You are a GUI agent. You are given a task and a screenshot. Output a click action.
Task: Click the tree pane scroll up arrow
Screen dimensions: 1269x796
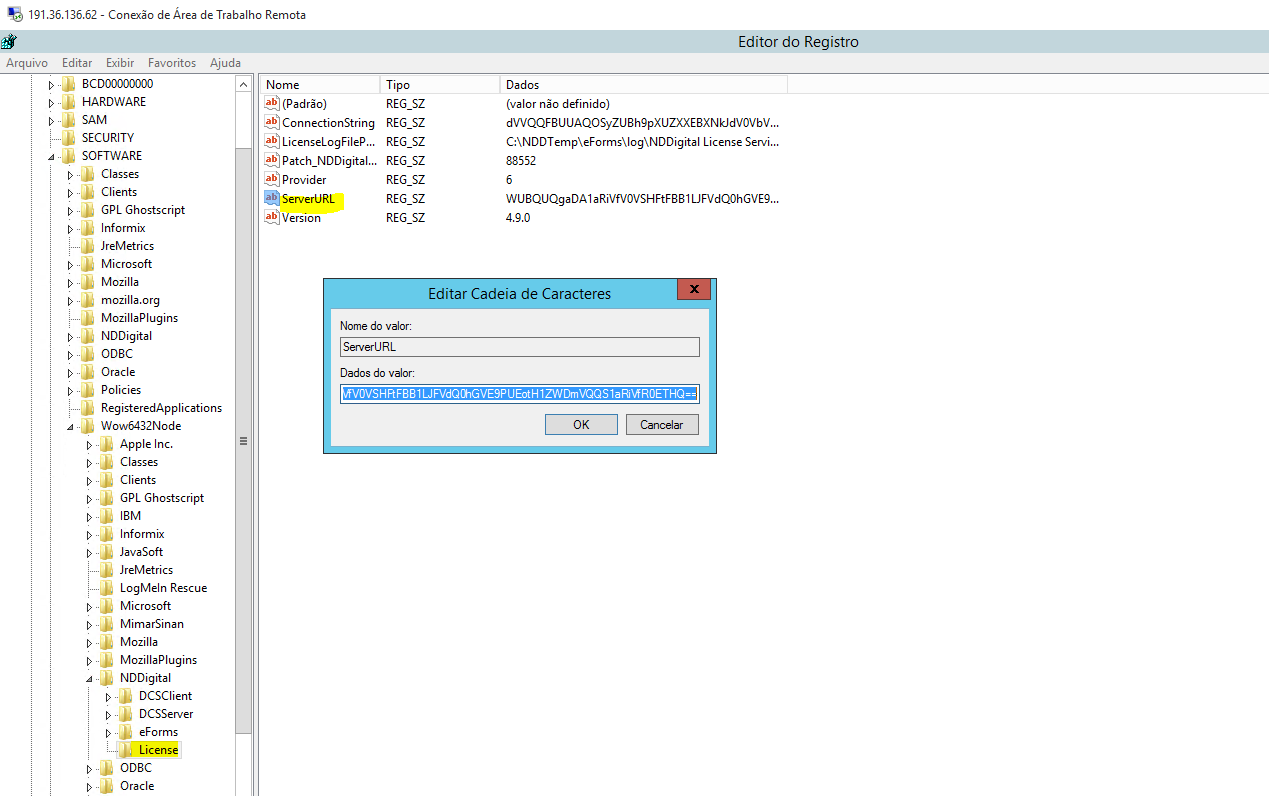tap(244, 85)
